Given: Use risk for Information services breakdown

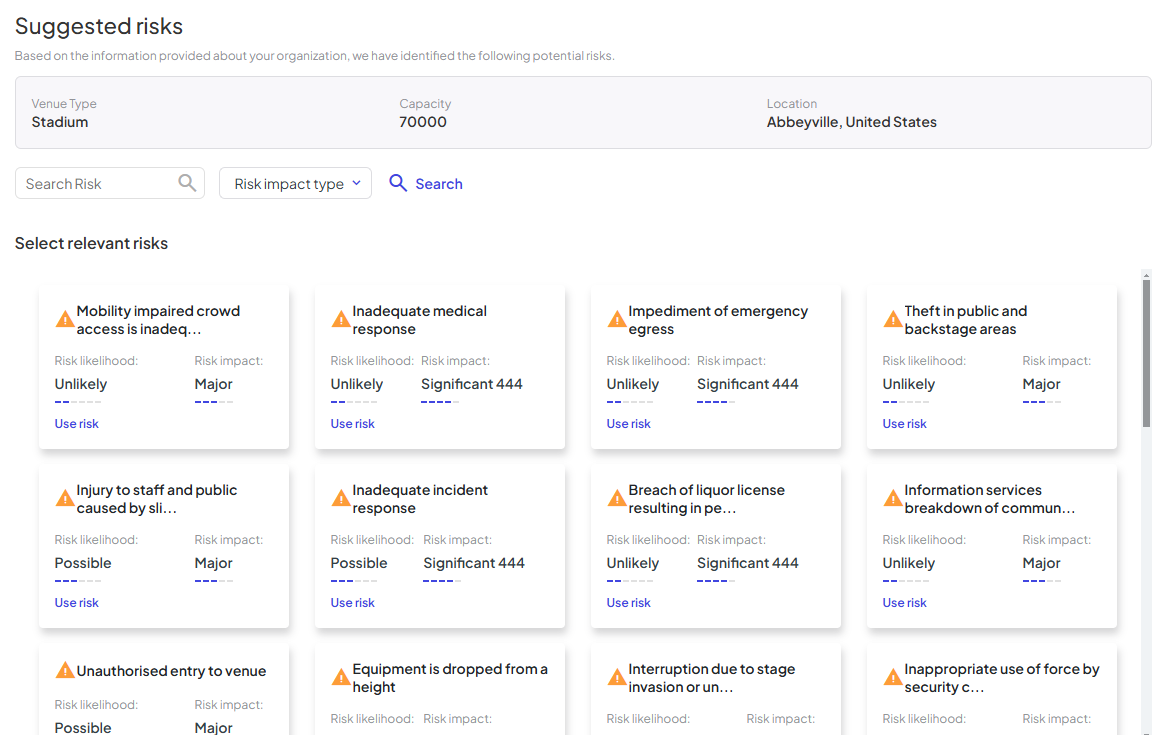Looking at the screenshot, I should [x=904, y=602].
